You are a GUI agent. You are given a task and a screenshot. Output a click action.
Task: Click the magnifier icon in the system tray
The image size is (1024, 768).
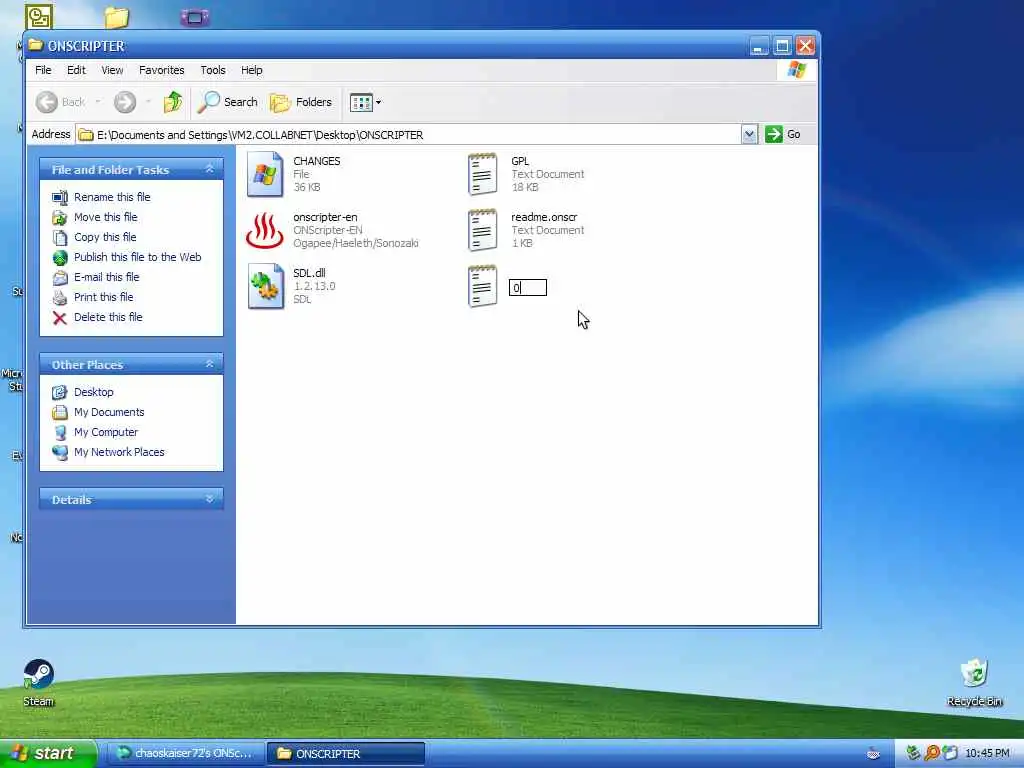pyautogui.click(x=932, y=753)
